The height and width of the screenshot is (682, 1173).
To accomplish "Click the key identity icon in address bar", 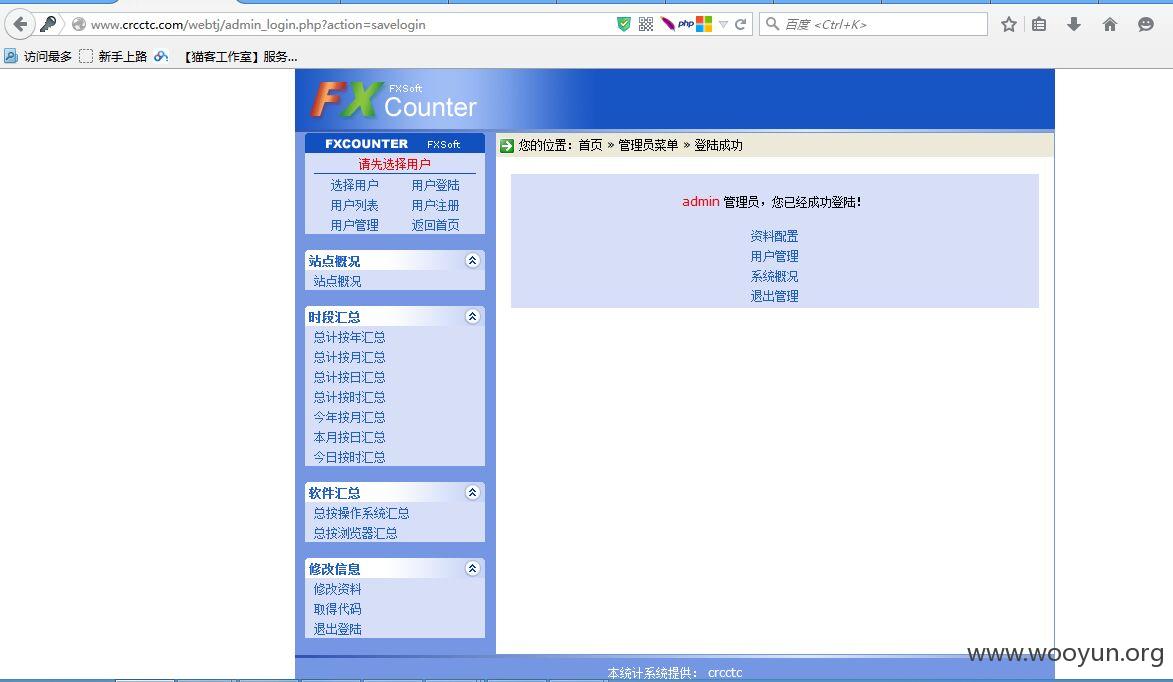I will click(x=49, y=24).
